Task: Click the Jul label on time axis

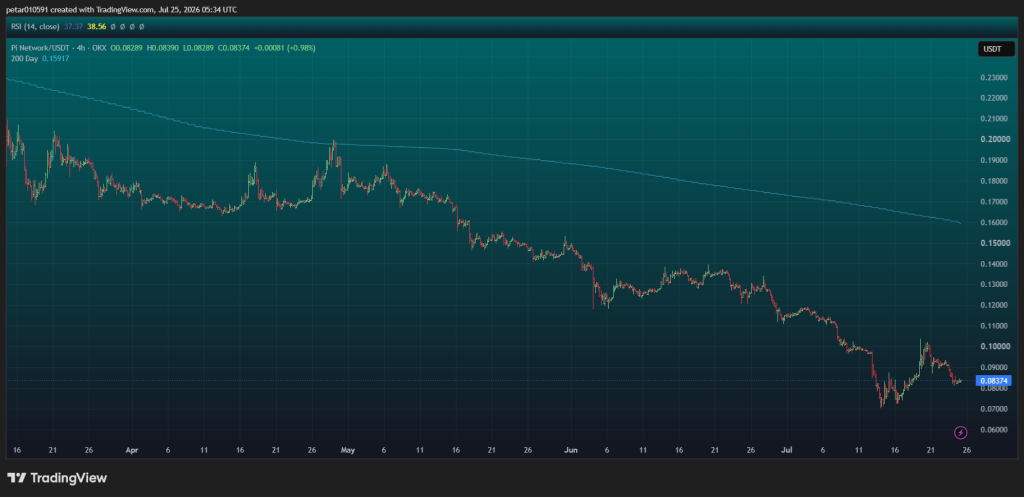Action: pos(787,451)
